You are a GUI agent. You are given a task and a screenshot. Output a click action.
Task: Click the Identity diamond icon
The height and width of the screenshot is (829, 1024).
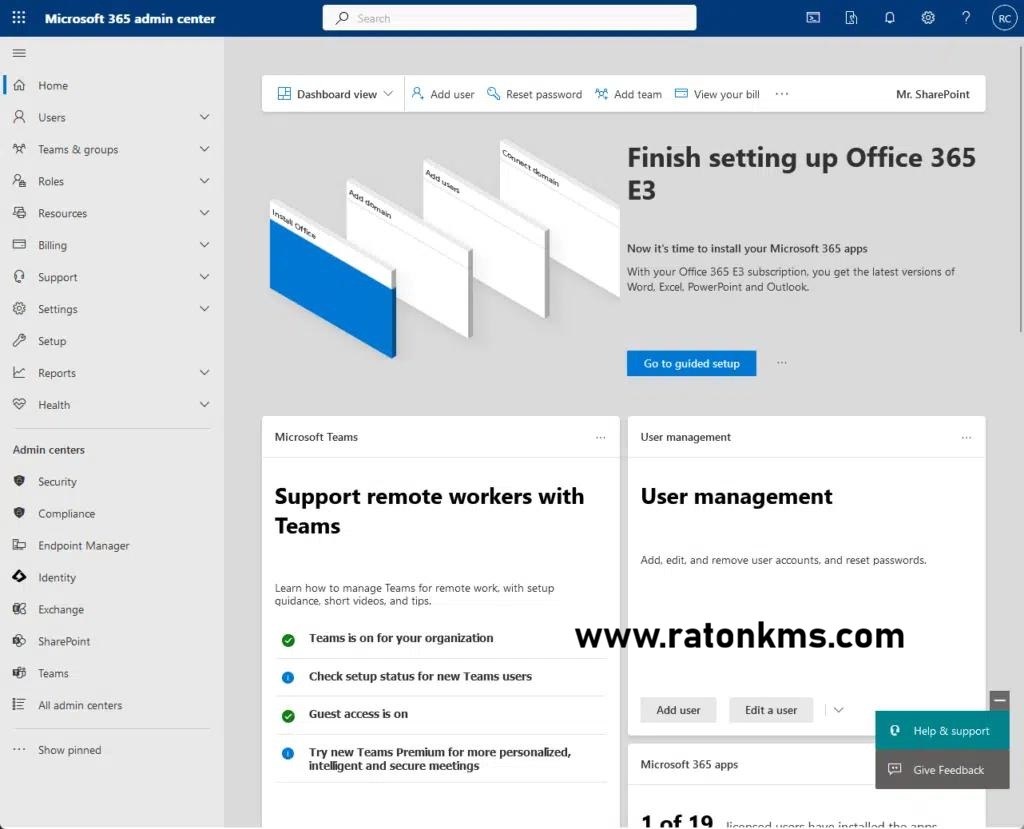pyautogui.click(x=20, y=577)
